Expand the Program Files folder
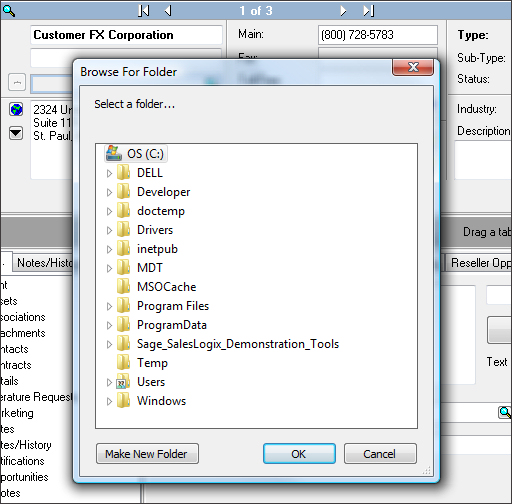This screenshot has height=504, width=512. pos(109,306)
